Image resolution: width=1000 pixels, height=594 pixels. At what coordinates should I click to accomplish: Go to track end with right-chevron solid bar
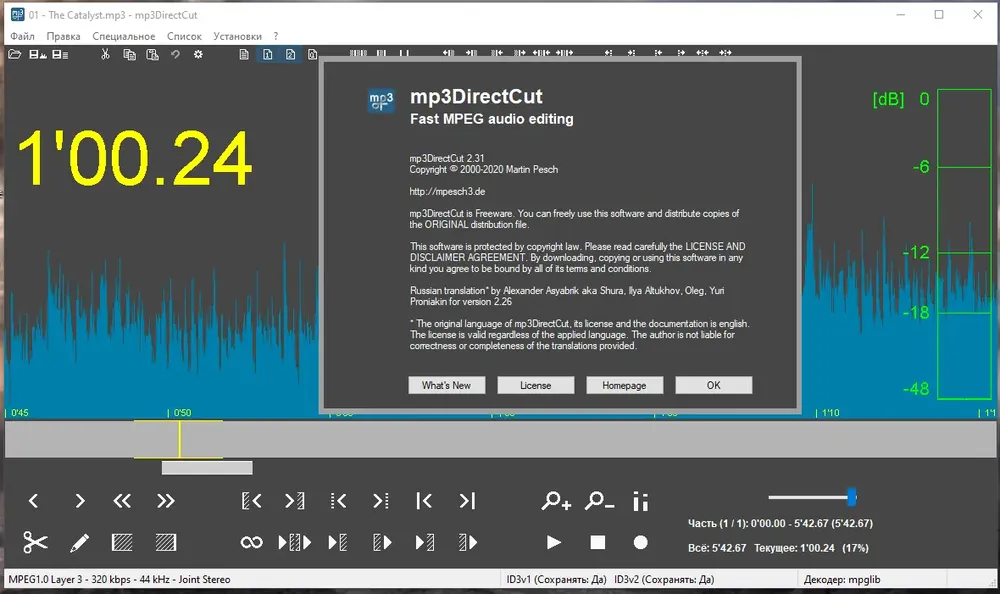tap(467, 501)
